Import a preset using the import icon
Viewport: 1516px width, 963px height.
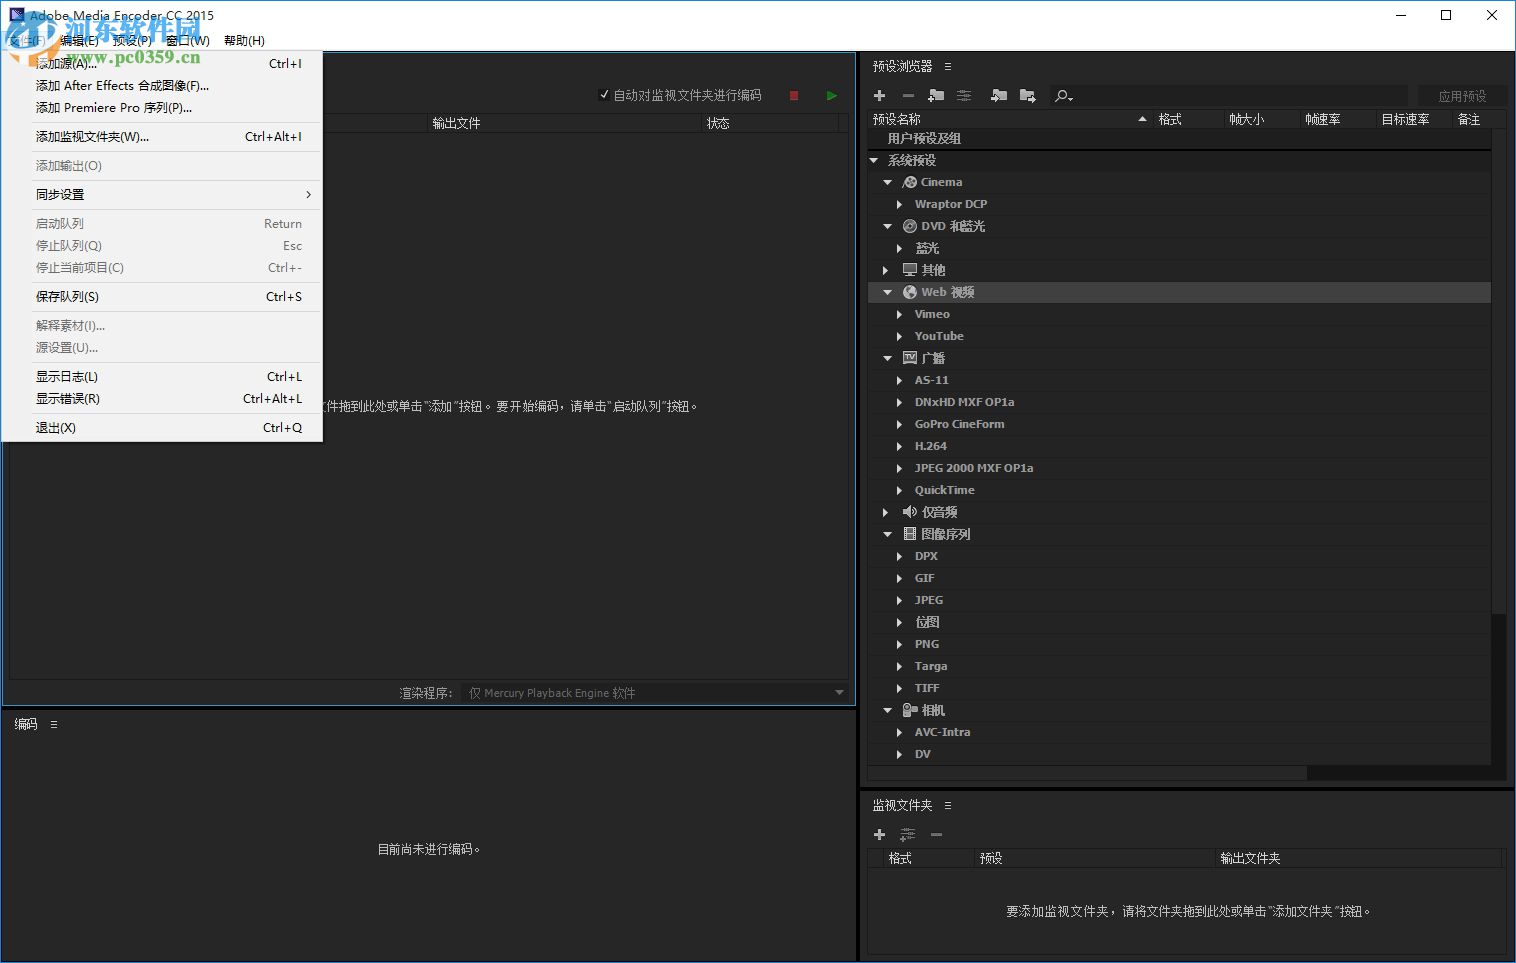[997, 95]
